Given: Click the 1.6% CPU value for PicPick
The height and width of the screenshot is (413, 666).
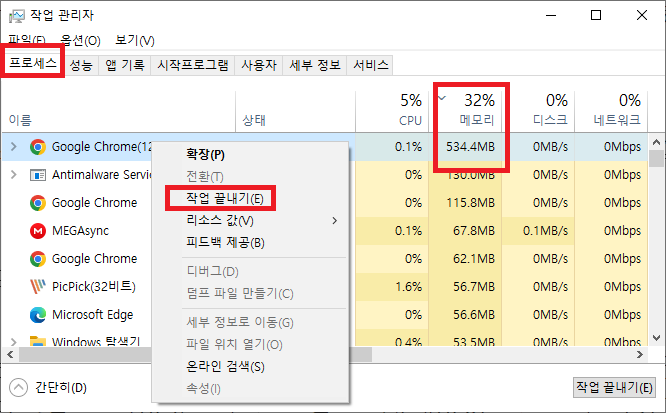Looking at the screenshot, I should tap(409, 287).
